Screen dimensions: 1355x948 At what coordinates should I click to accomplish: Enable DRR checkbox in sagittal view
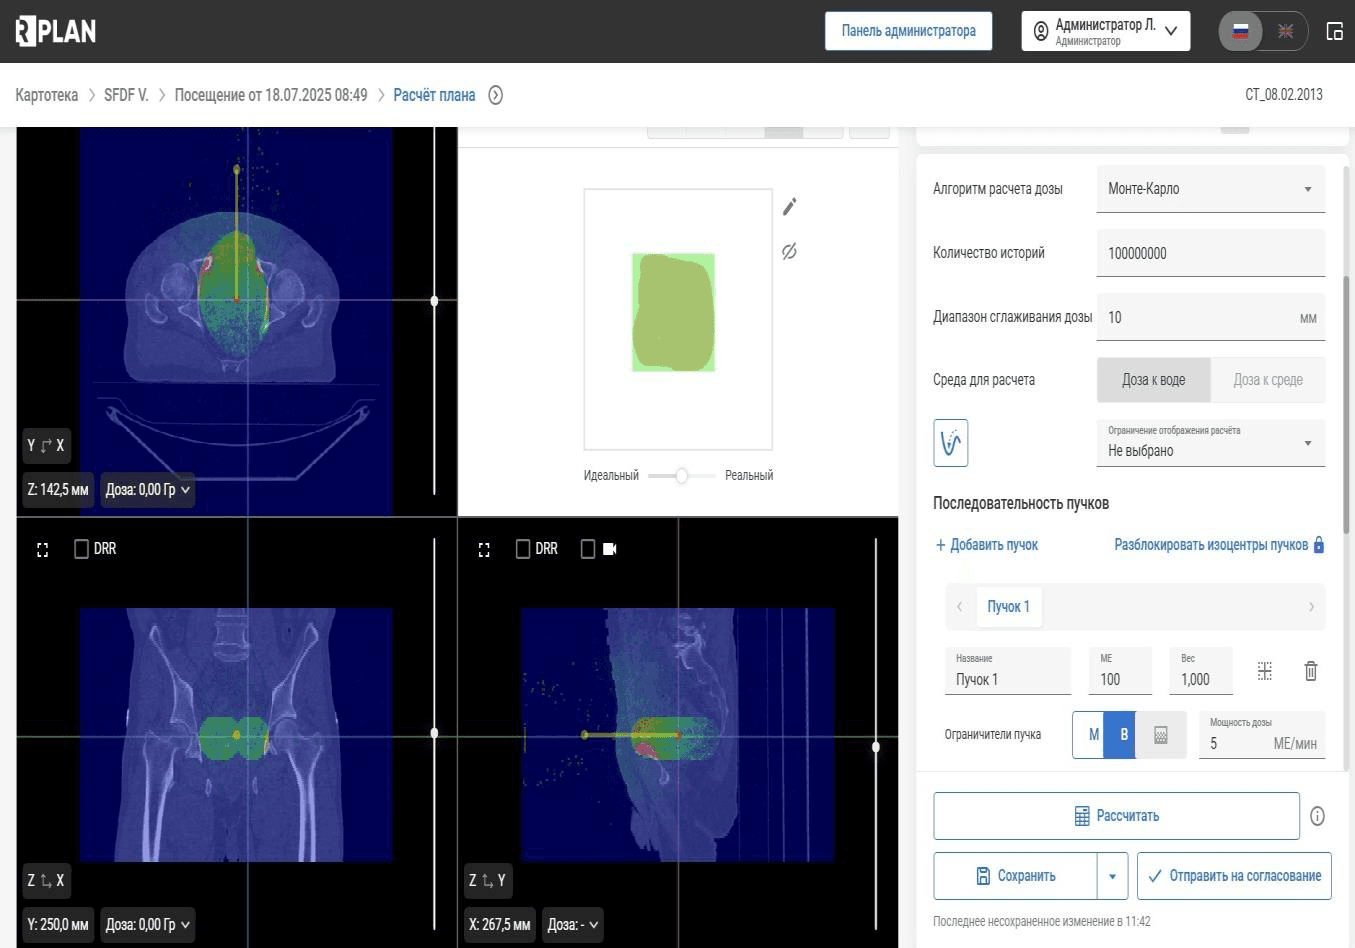click(523, 549)
